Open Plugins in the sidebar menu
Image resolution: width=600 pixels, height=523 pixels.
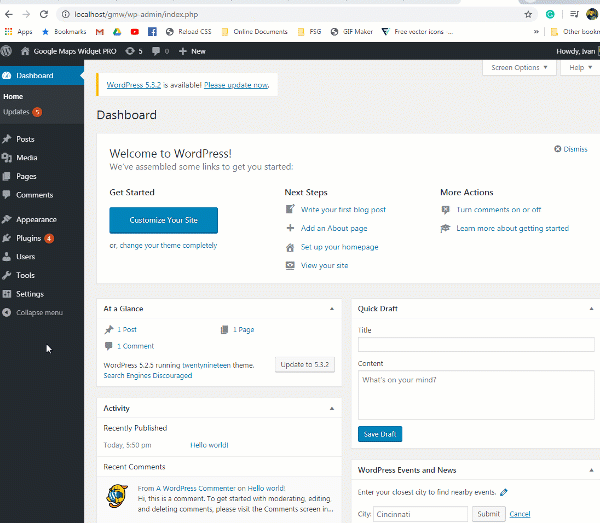point(28,238)
